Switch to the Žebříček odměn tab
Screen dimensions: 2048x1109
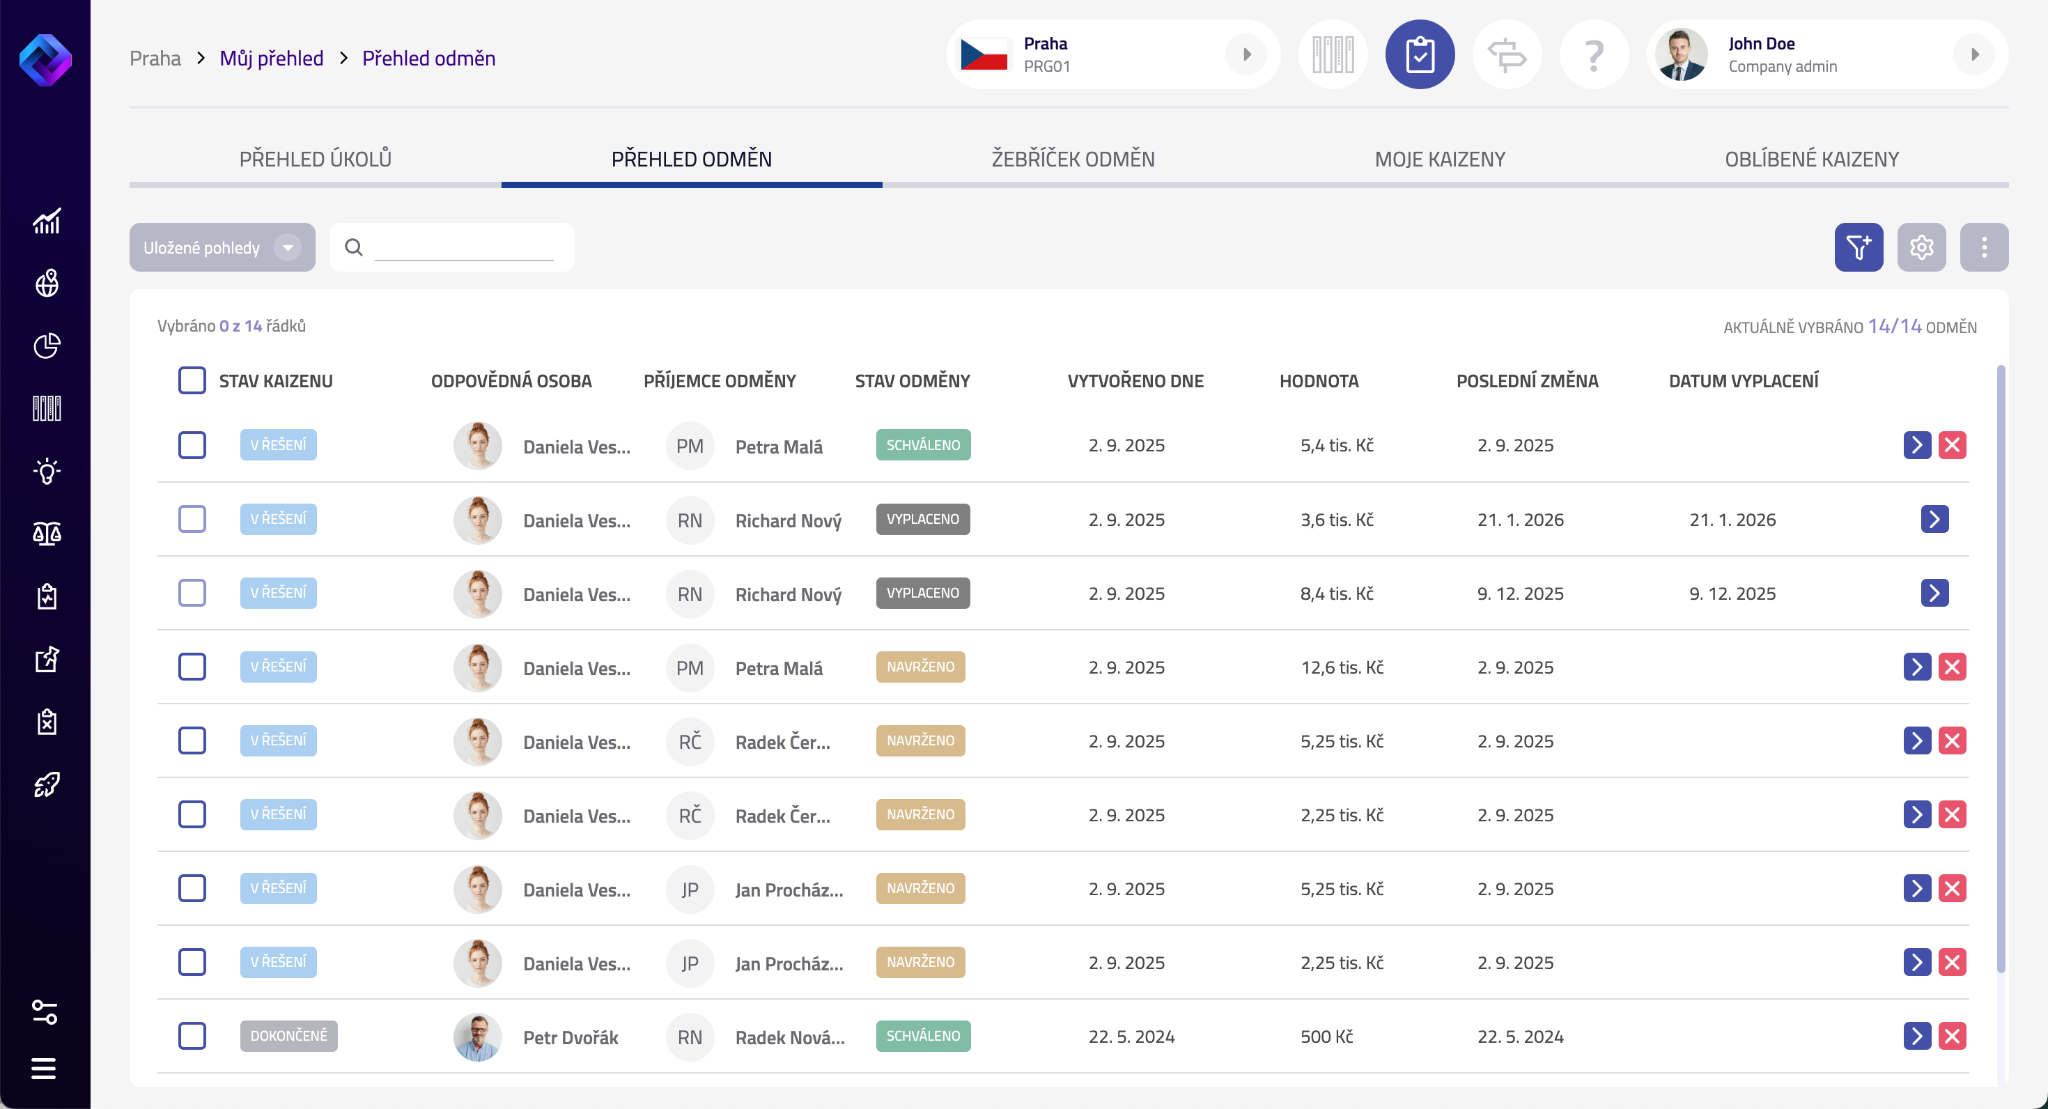coord(1072,159)
